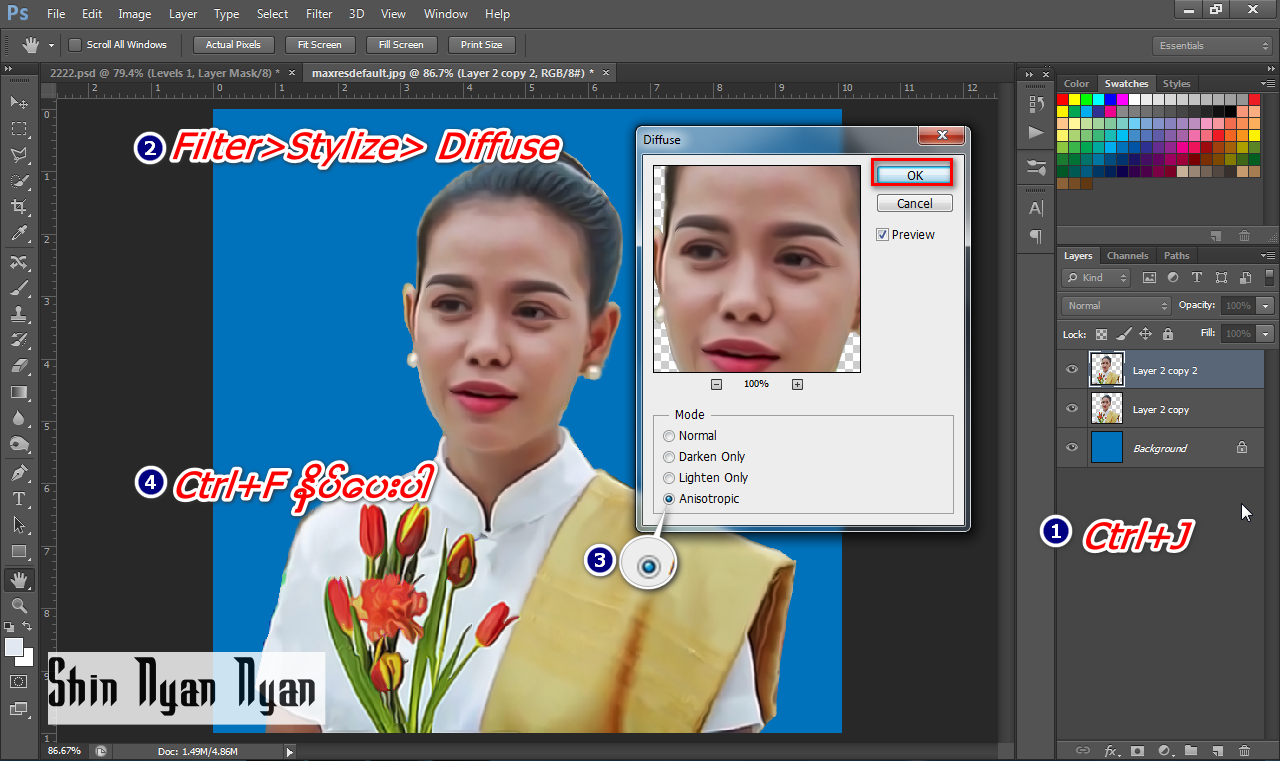Select the Path Selection tool
The height and width of the screenshot is (761, 1280).
click(19, 524)
